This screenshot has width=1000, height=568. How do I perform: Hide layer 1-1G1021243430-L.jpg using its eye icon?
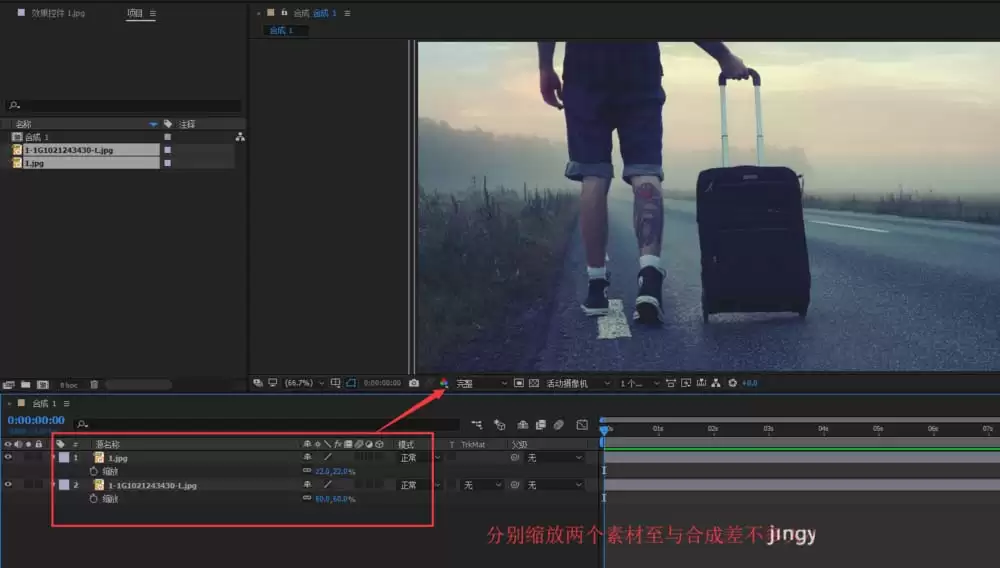pyautogui.click(x=8, y=484)
